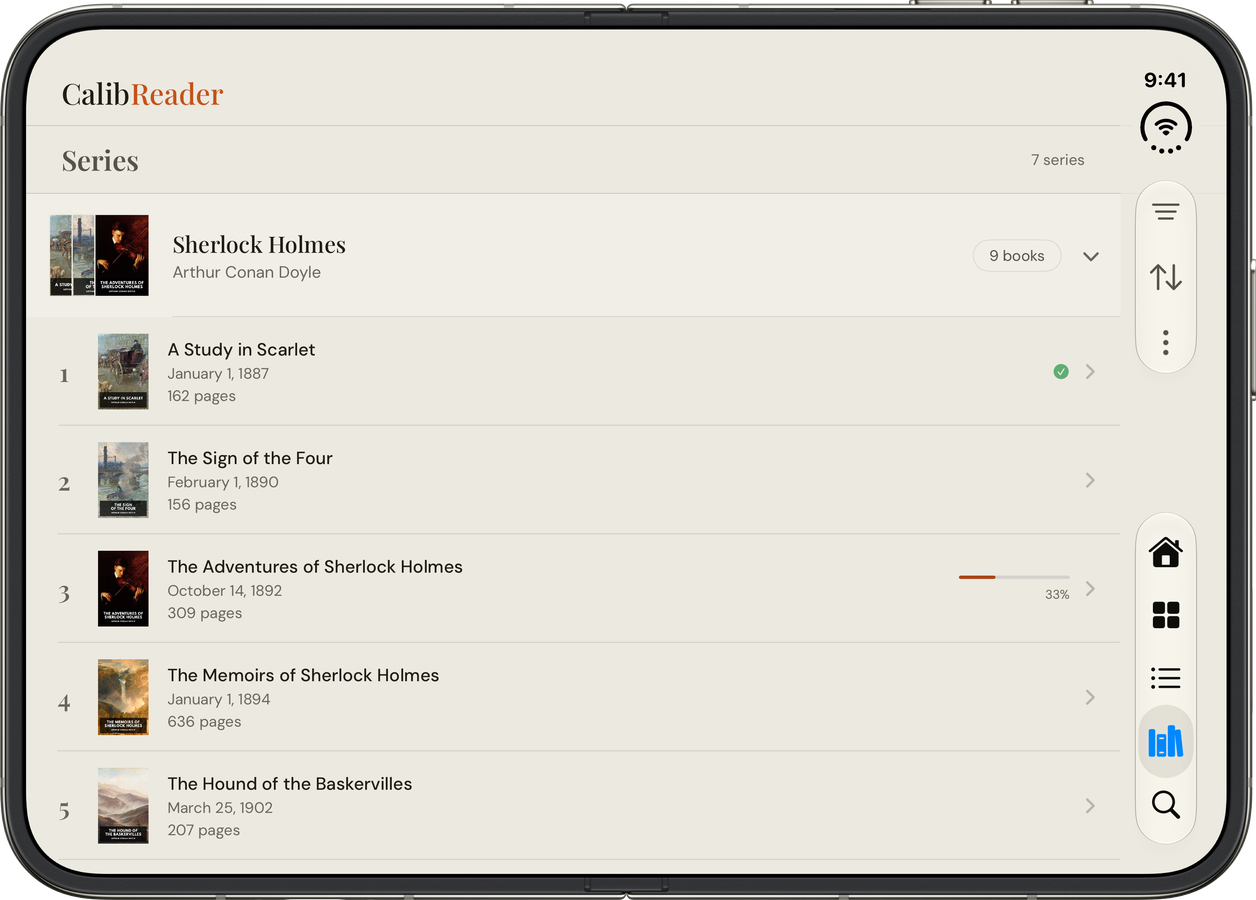Open the A Study in Scarlet title
Image resolution: width=1256 pixels, height=900 pixels.
(x=241, y=350)
